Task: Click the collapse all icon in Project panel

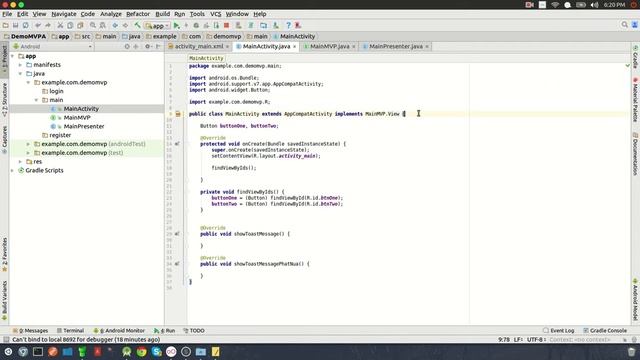Action: pyautogui.click(x=136, y=47)
